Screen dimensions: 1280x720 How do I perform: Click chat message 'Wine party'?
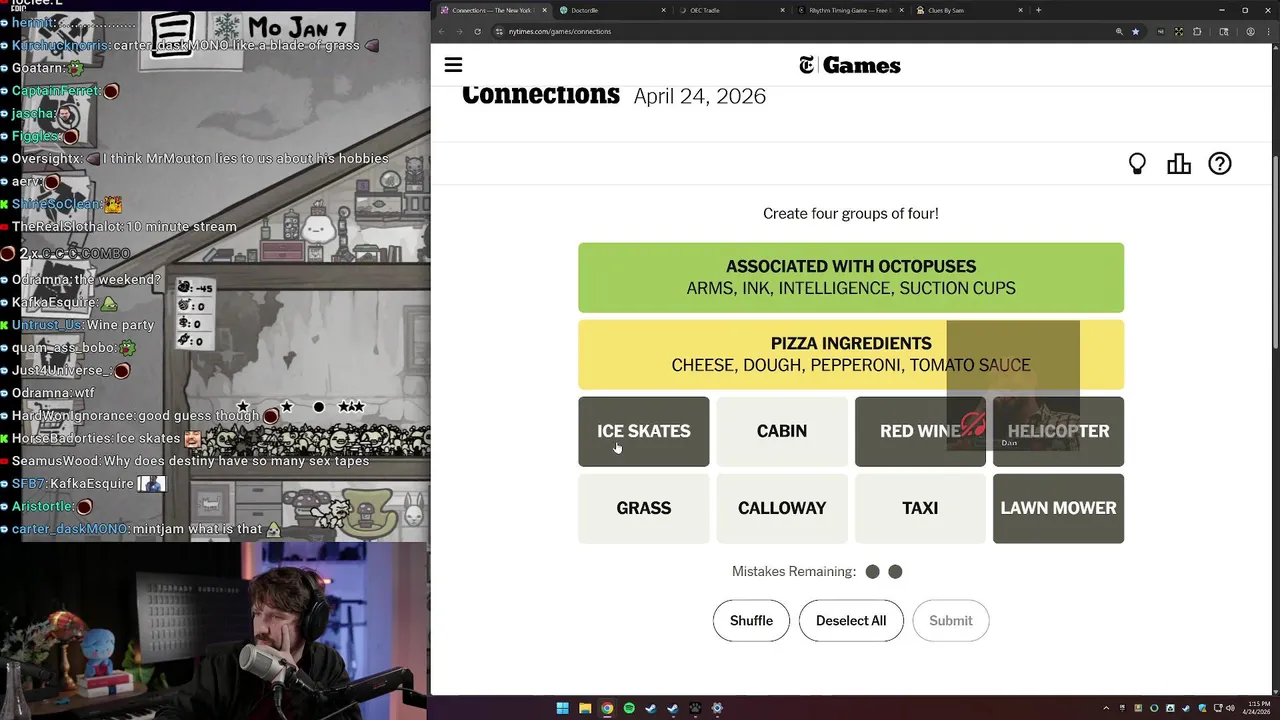[x=121, y=325]
